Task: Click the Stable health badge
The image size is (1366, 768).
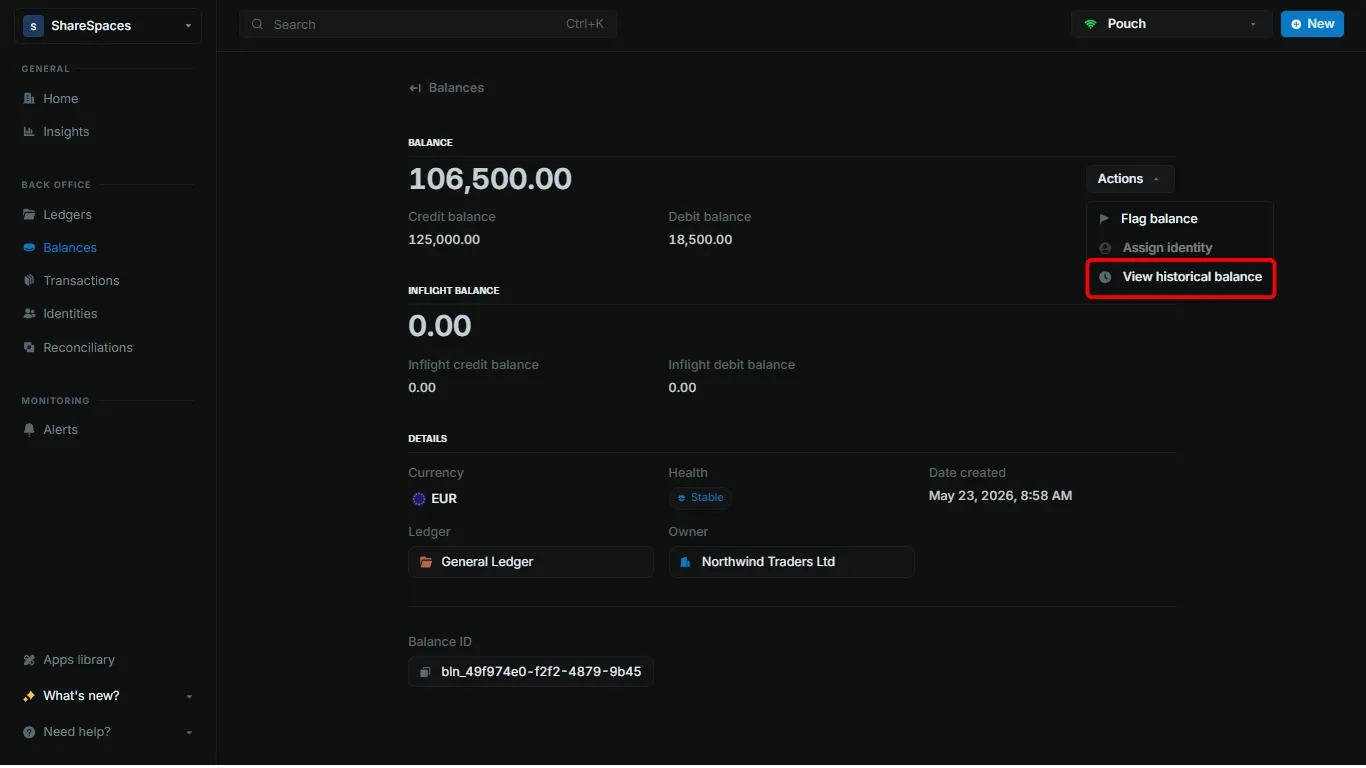Action: pyautogui.click(x=700, y=498)
